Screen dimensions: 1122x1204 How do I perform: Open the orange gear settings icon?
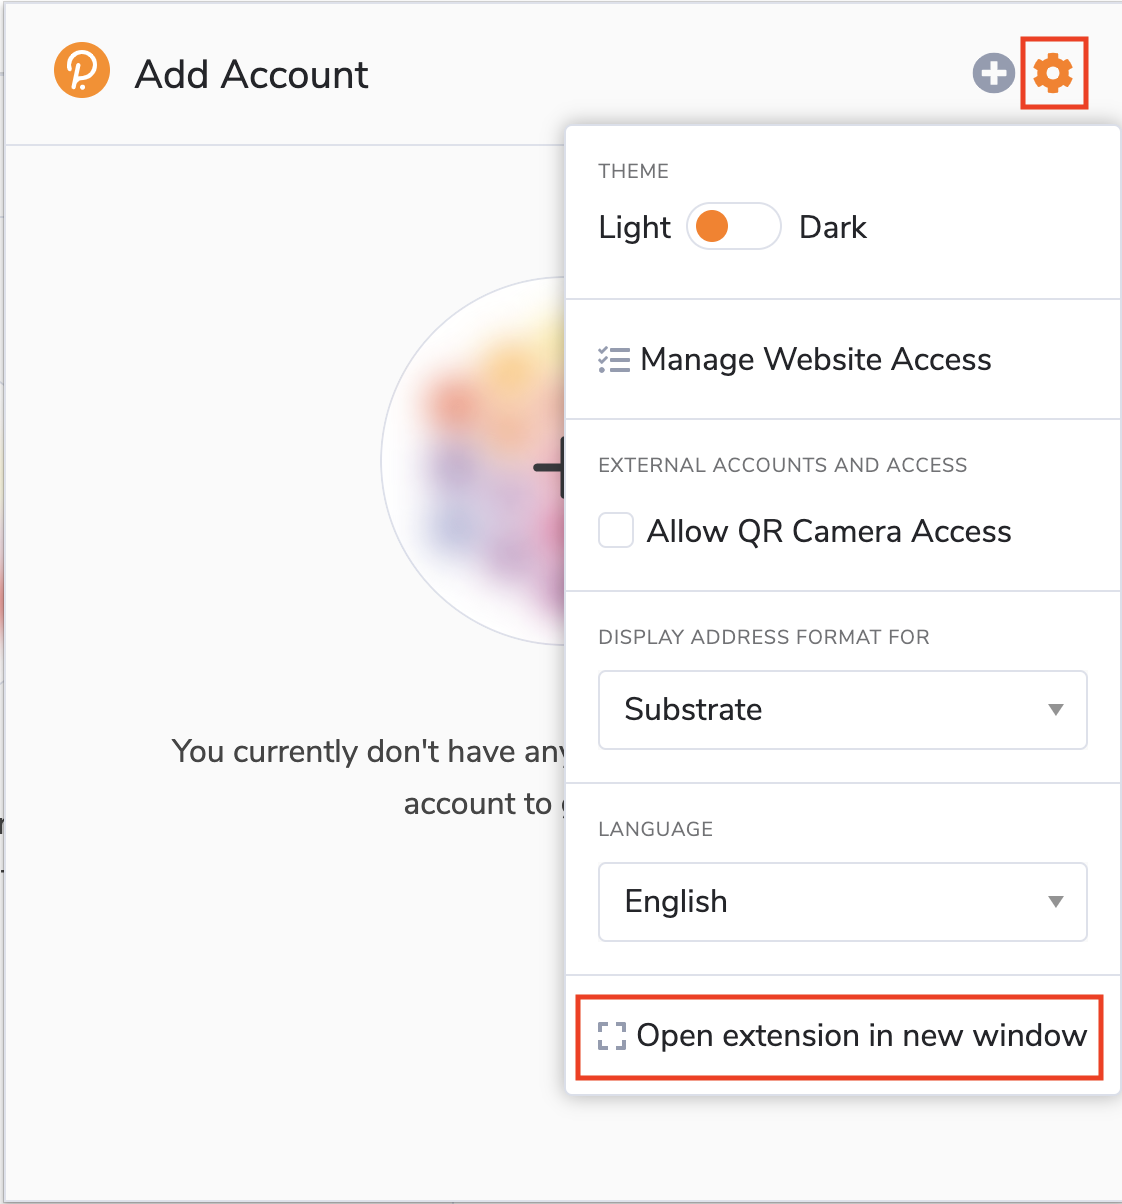click(1053, 73)
